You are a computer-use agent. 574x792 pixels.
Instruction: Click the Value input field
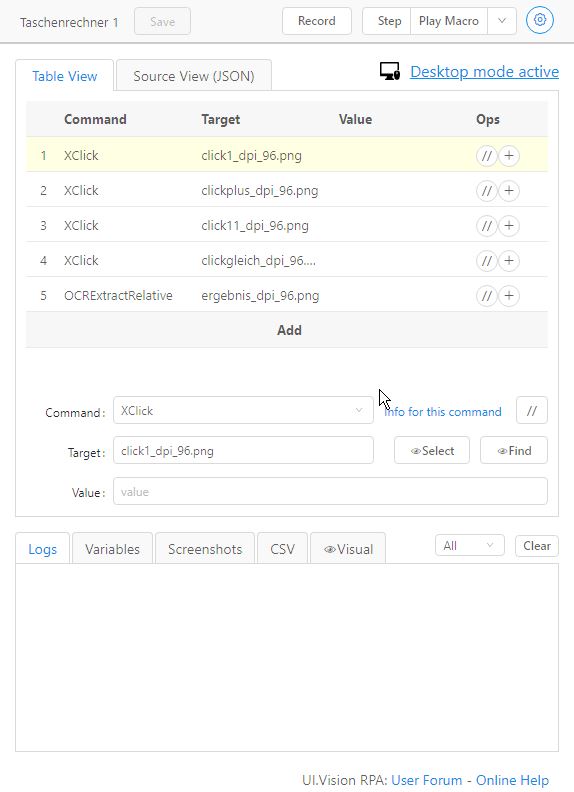pyautogui.click(x=330, y=491)
